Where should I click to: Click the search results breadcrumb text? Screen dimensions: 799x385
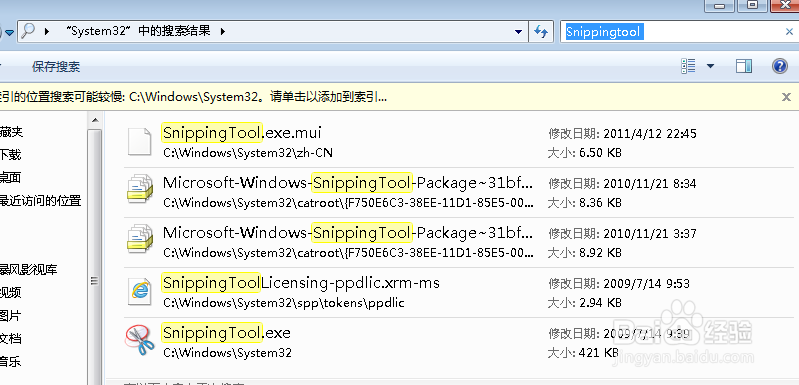click(x=139, y=31)
